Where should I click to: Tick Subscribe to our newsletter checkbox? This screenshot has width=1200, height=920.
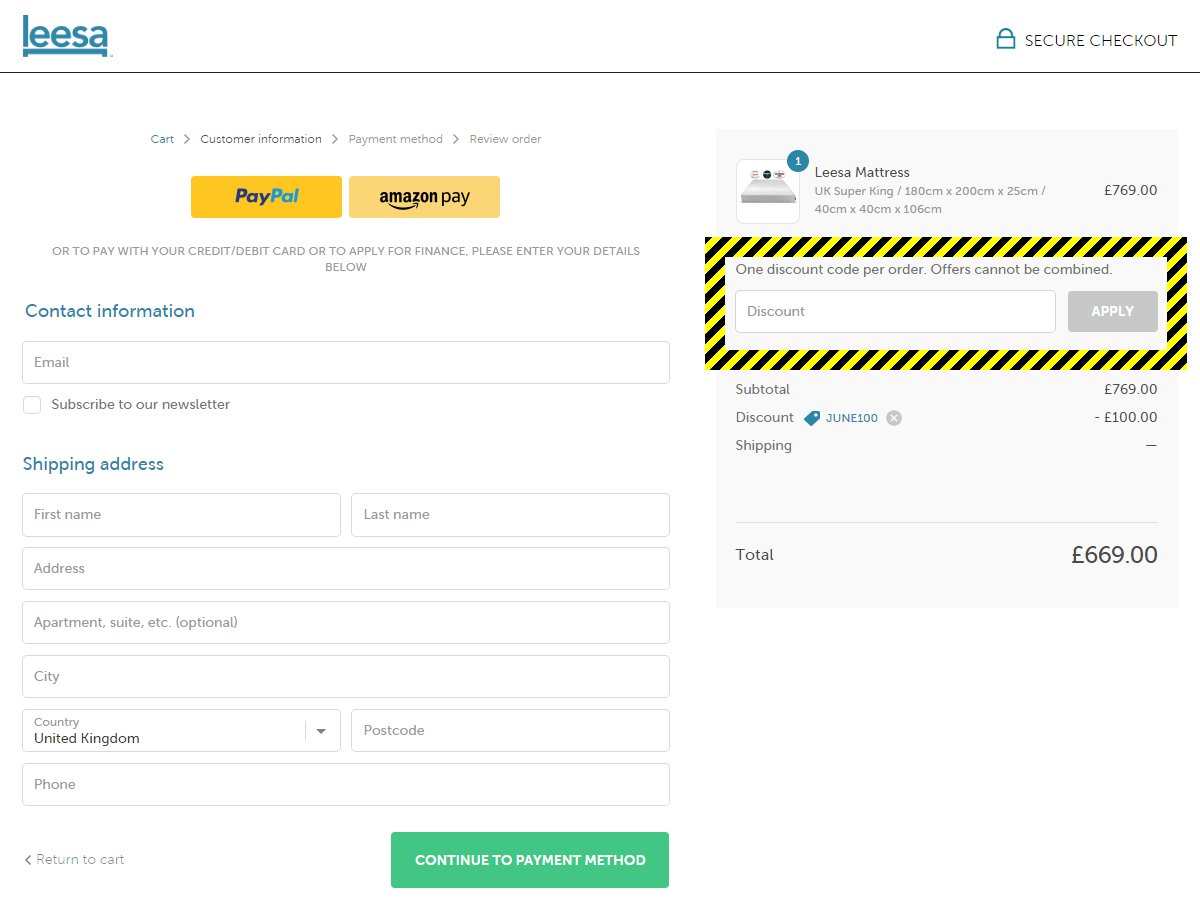point(32,405)
